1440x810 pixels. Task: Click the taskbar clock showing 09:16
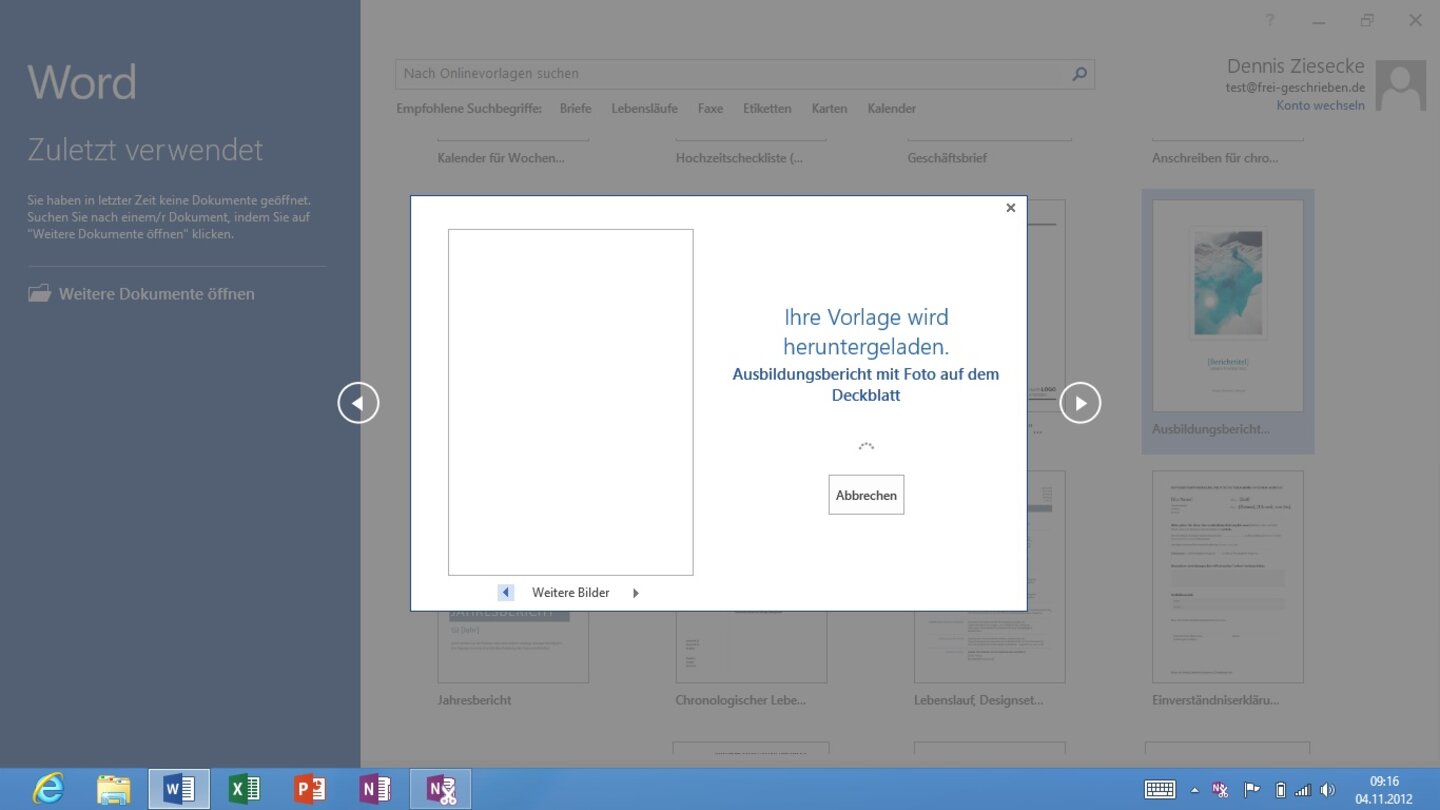pos(1384,789)
